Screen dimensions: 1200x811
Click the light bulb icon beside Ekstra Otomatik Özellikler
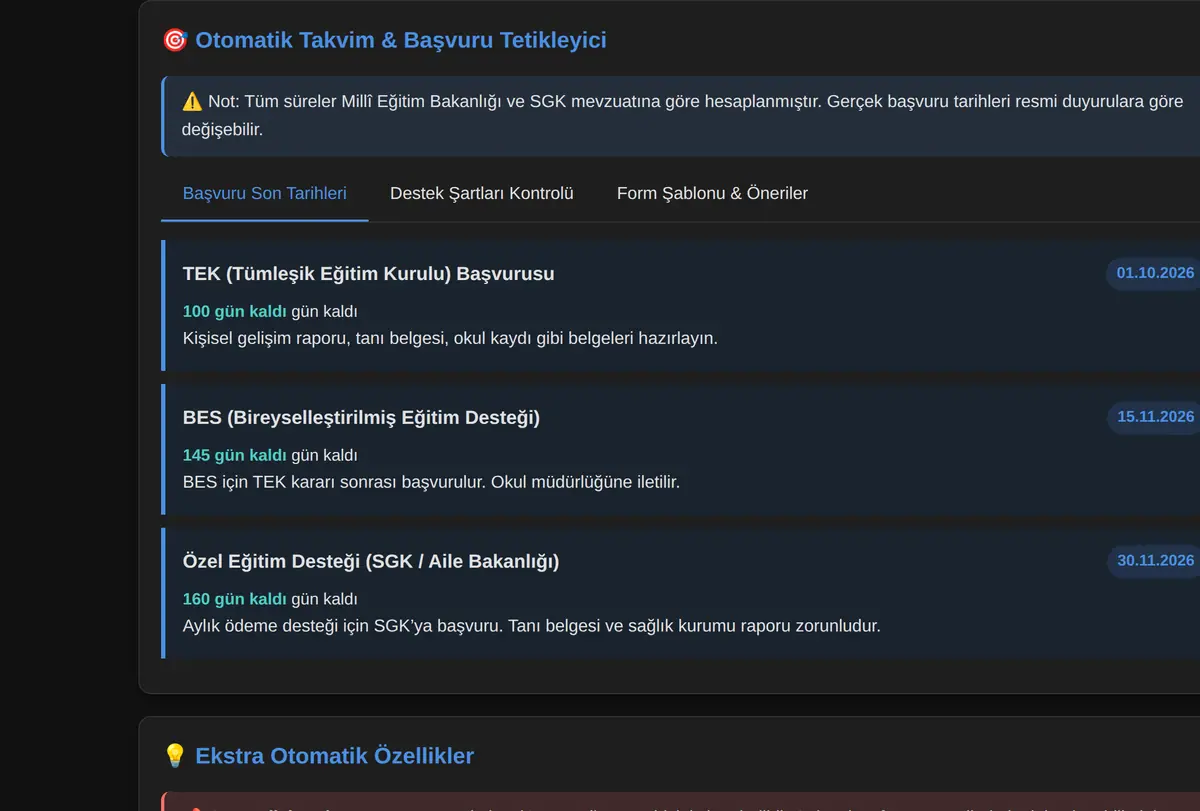coord(174,755)
